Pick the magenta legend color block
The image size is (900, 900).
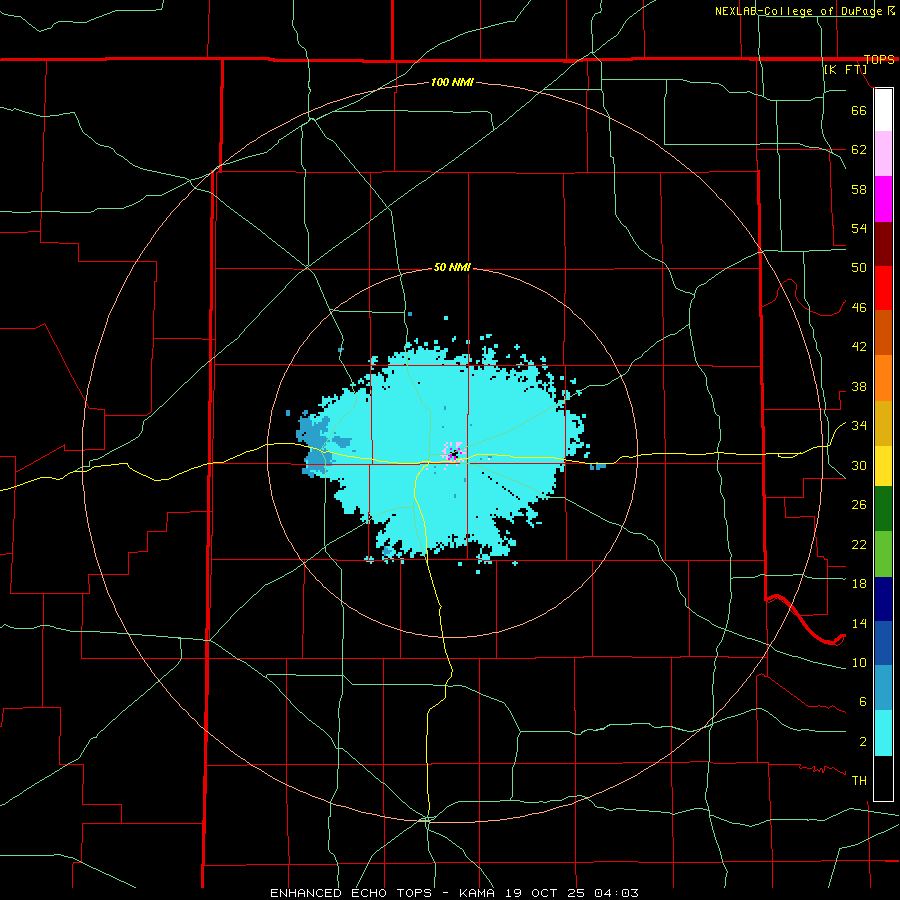883,199
